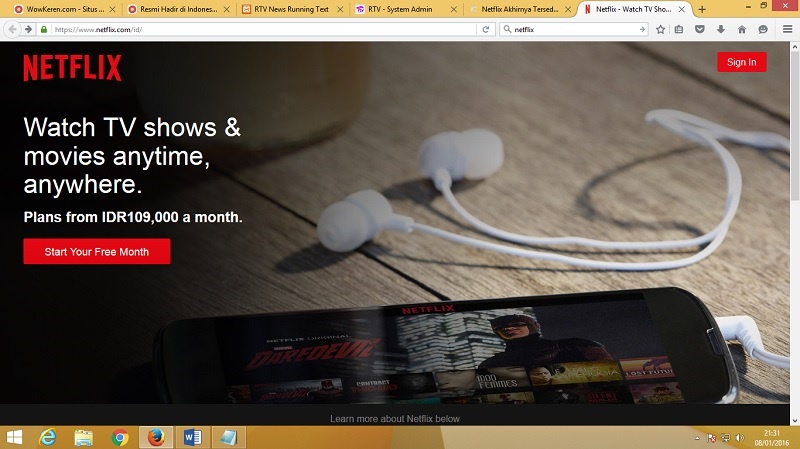Click the scrollbar up arrow
The width and height of the screenshot is (800, 449).
tap(794, 46)
